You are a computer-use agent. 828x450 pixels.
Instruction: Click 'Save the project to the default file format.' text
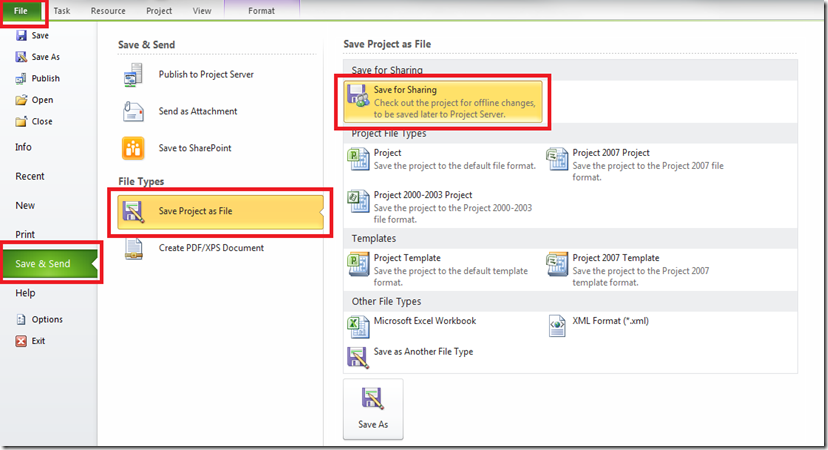pyautogui.click(x=455, y=166)
